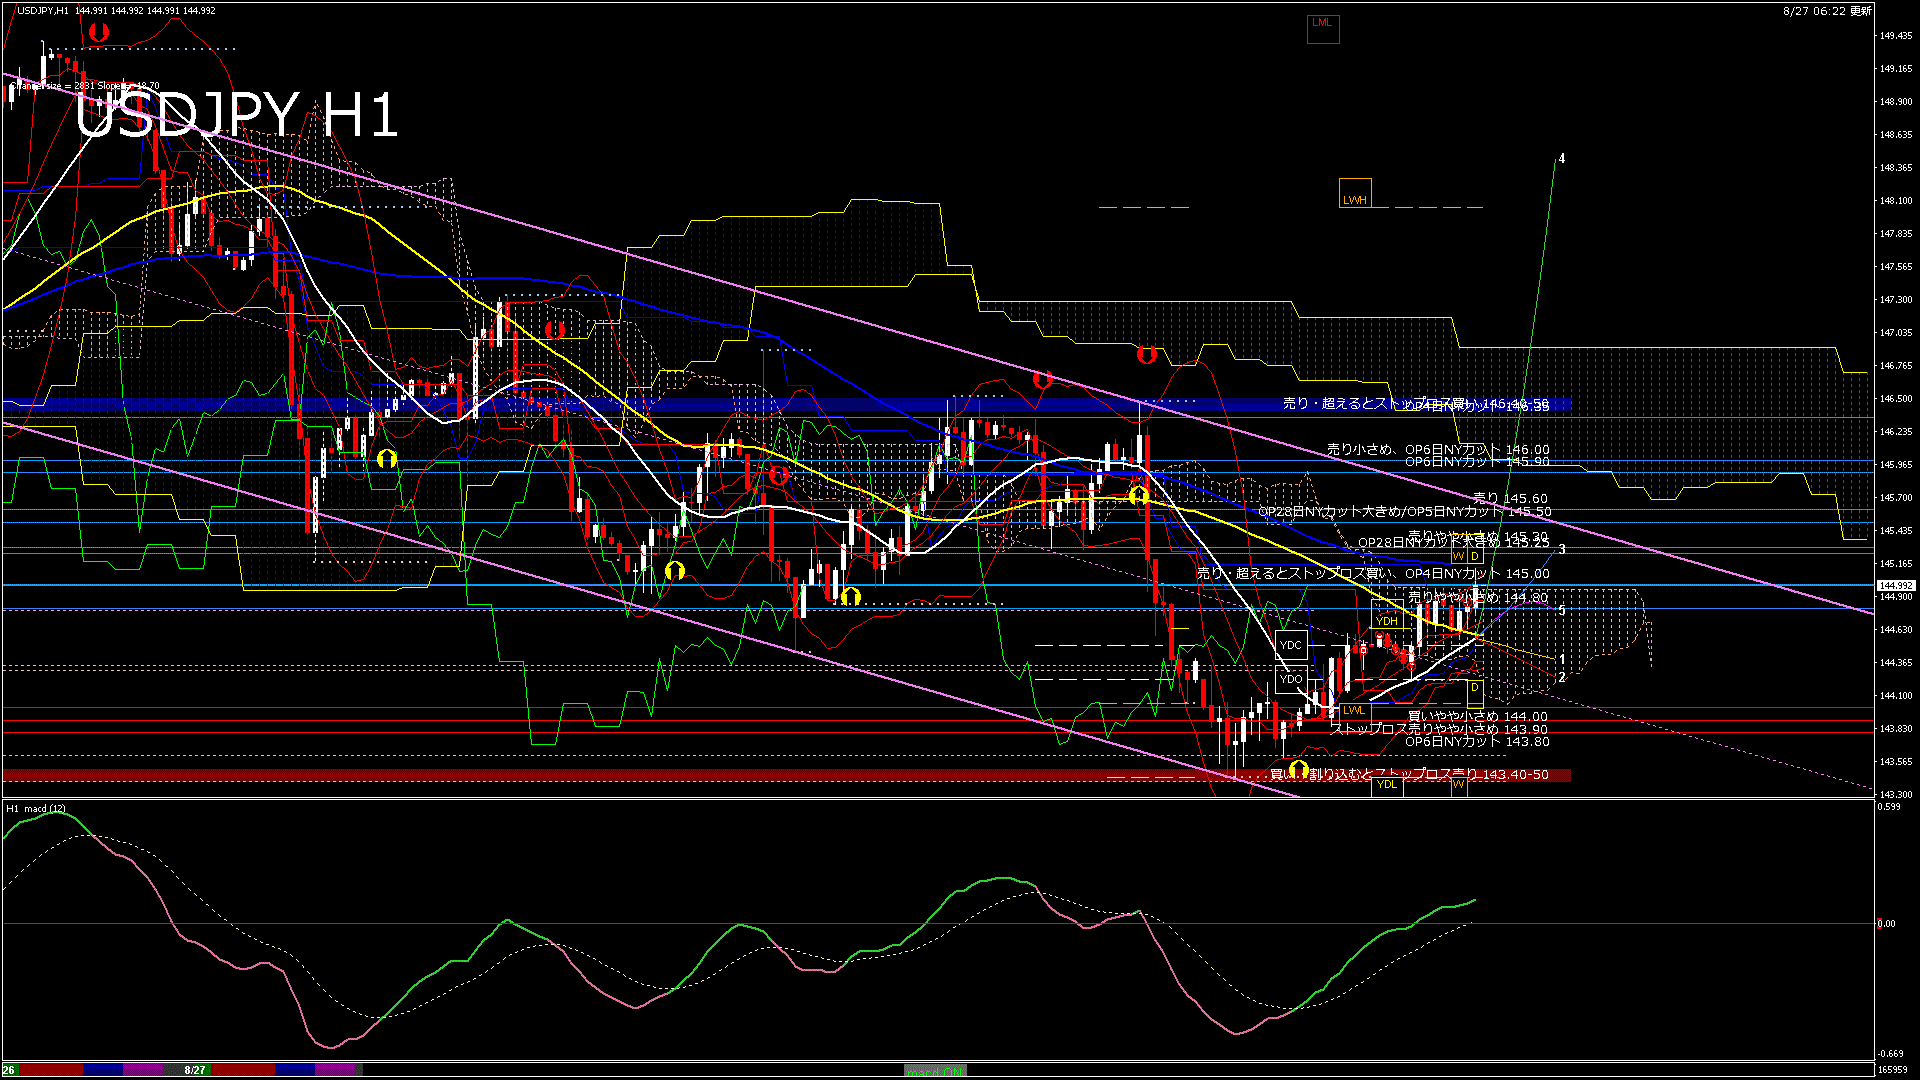Select the 買いやや小さめ 144.00 annotation
This screenshot has width=1920, height=1080.
(x=1477, y=716)
